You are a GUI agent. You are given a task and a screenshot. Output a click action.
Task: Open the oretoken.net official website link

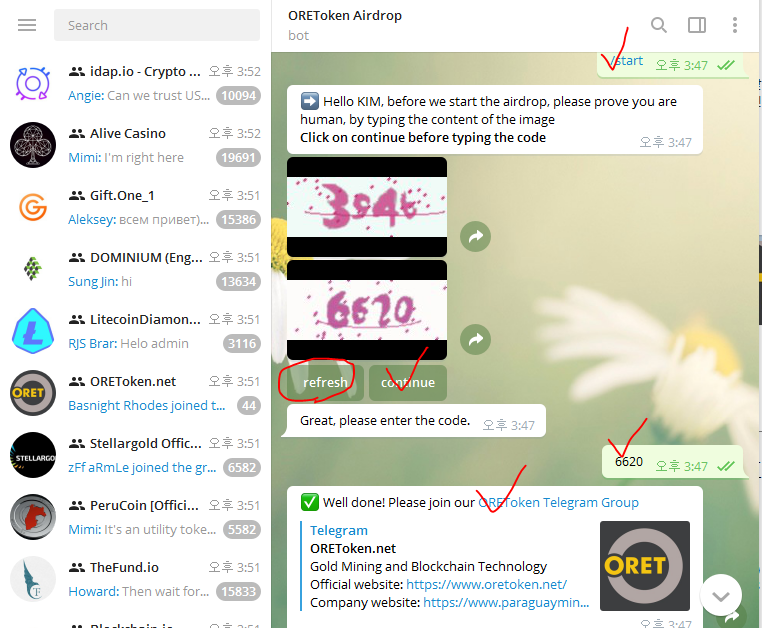pos(486,584)
